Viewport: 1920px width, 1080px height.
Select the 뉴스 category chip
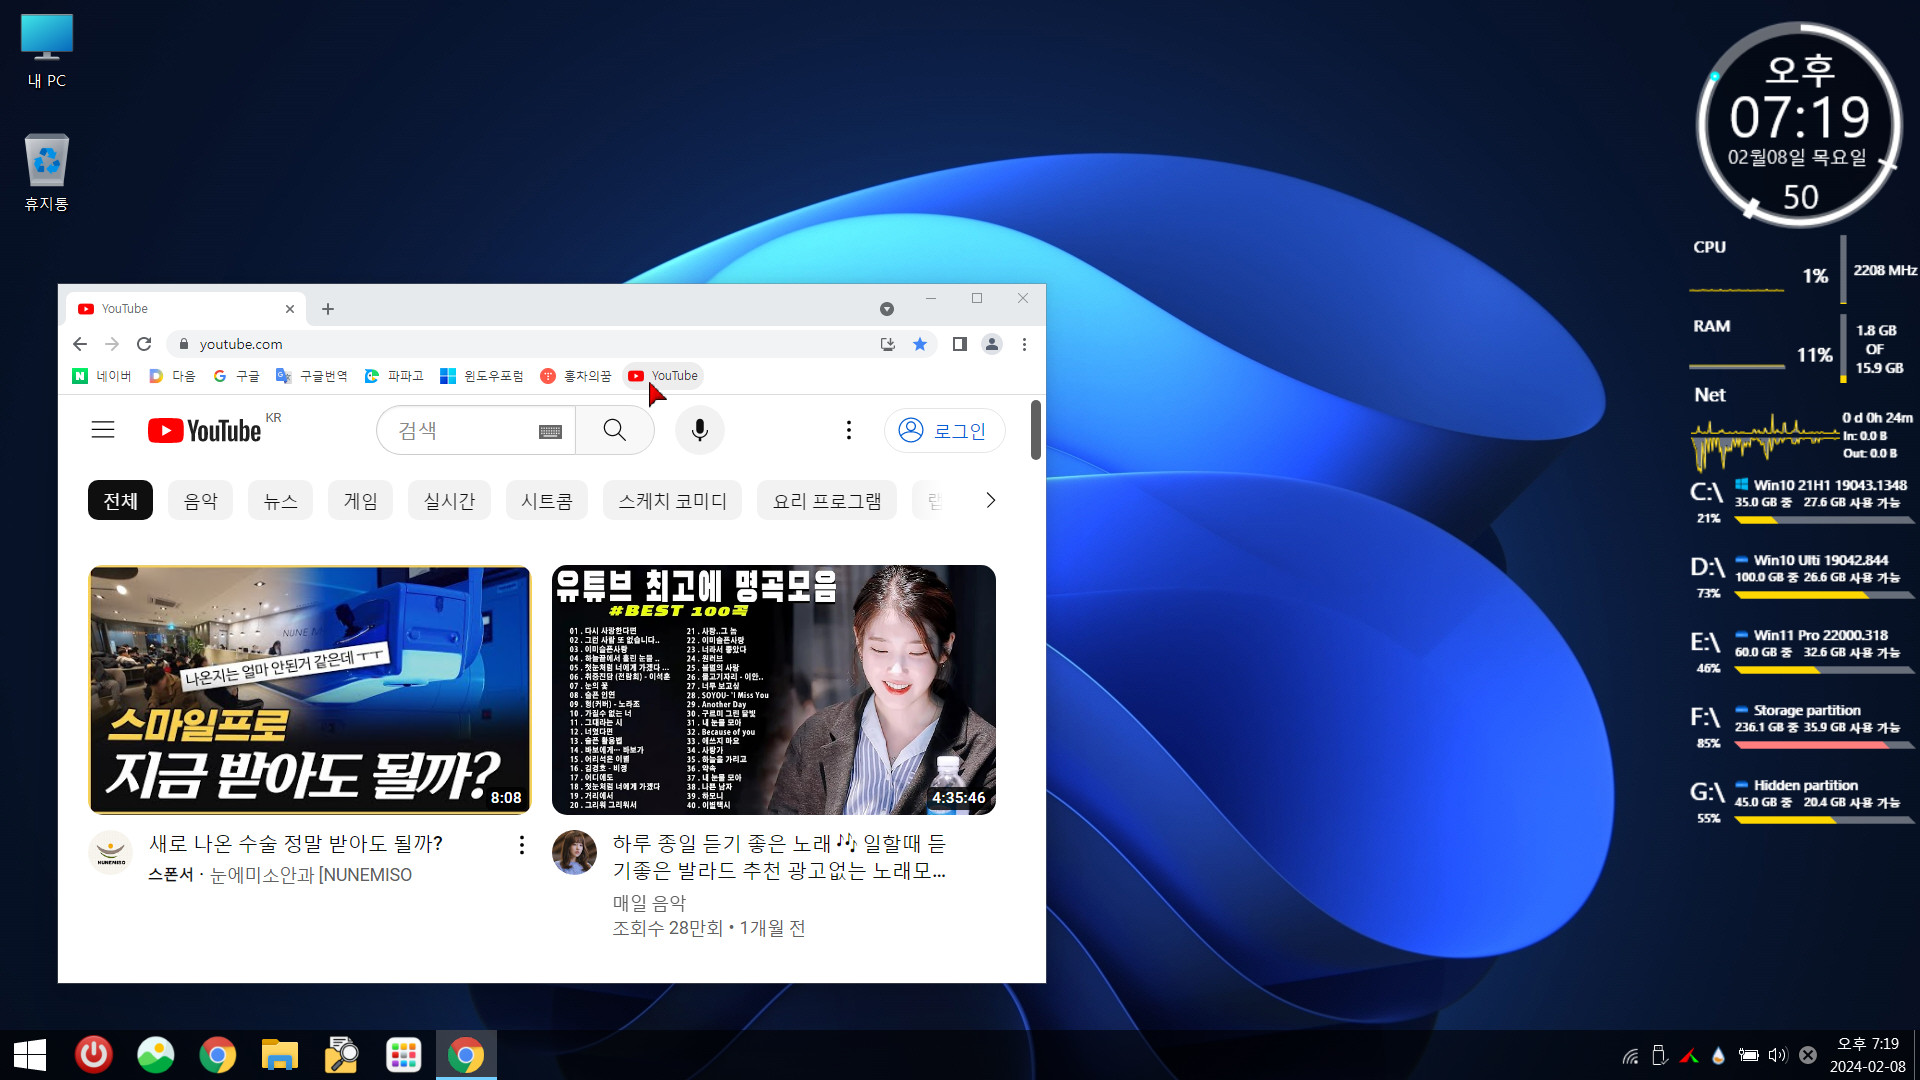pyautogui.click(x=280, y=500)
